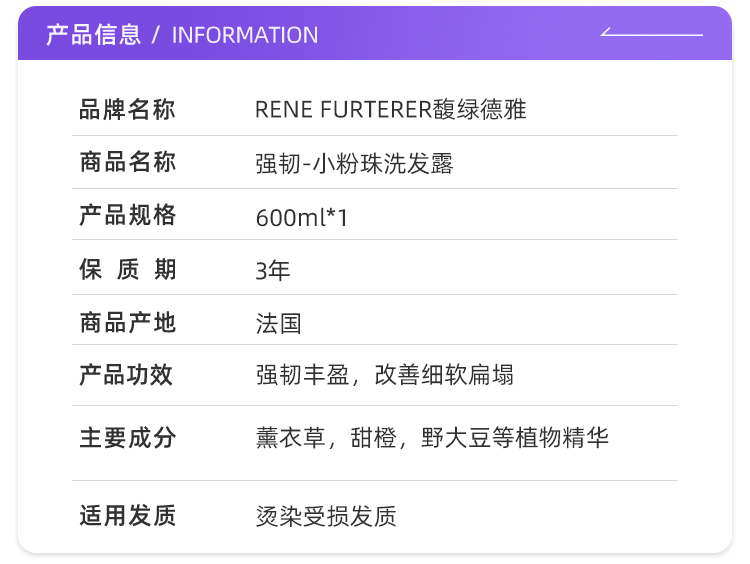Select the 产品规格 row label
The image size is (750, 564).
(x=127, y=216)
